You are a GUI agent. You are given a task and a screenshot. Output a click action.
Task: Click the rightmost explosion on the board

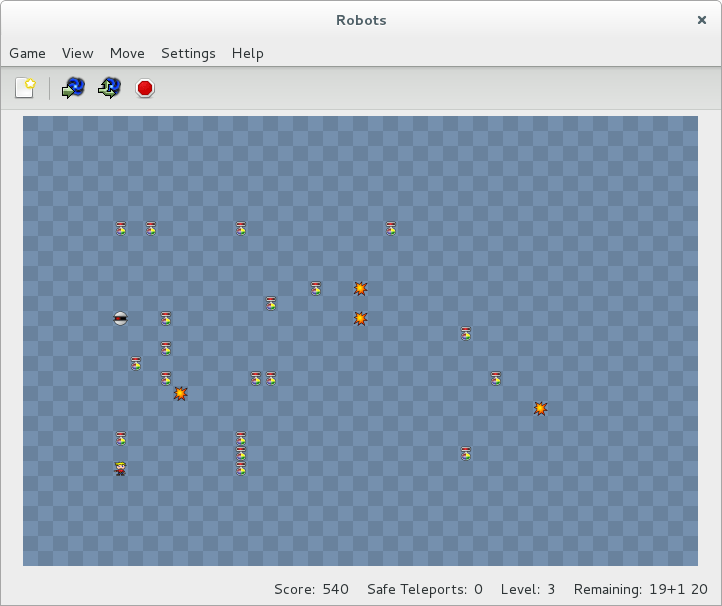pos(540,408)
